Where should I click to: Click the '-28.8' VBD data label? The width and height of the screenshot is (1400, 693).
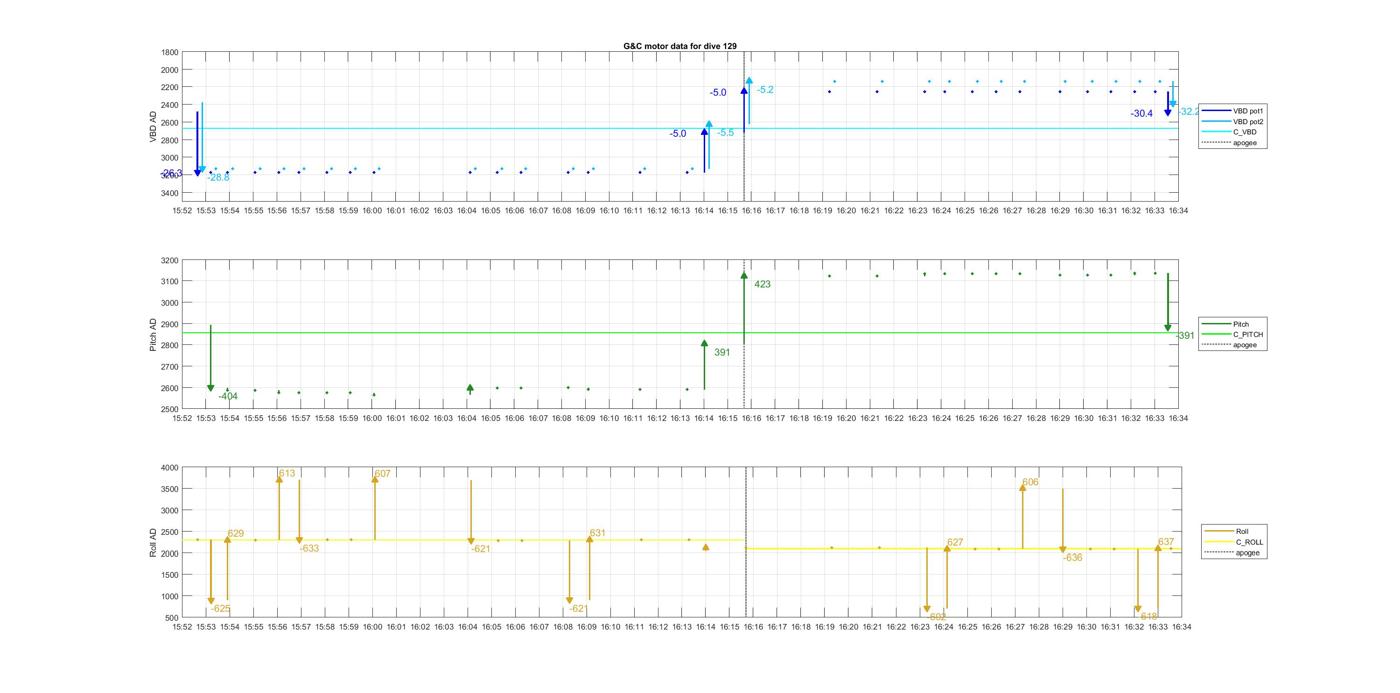pyautogui.click(x=219, y=177)
